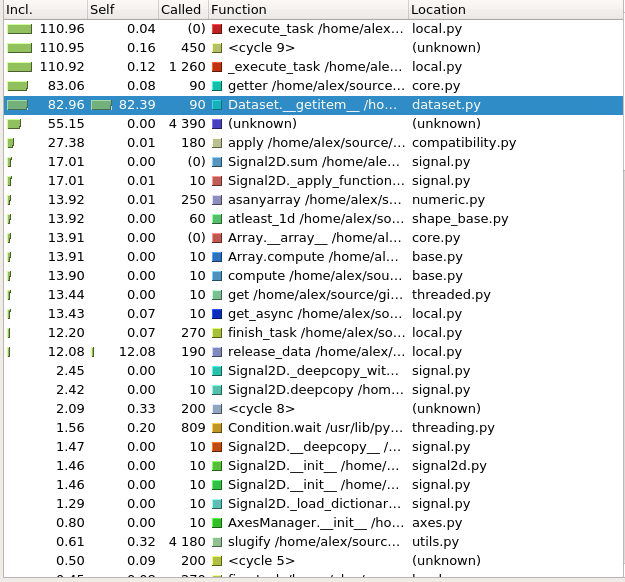Click the color square beside Dataset.__getitem__
Screen dimensions: 625x582
click(x=217, y=105)
